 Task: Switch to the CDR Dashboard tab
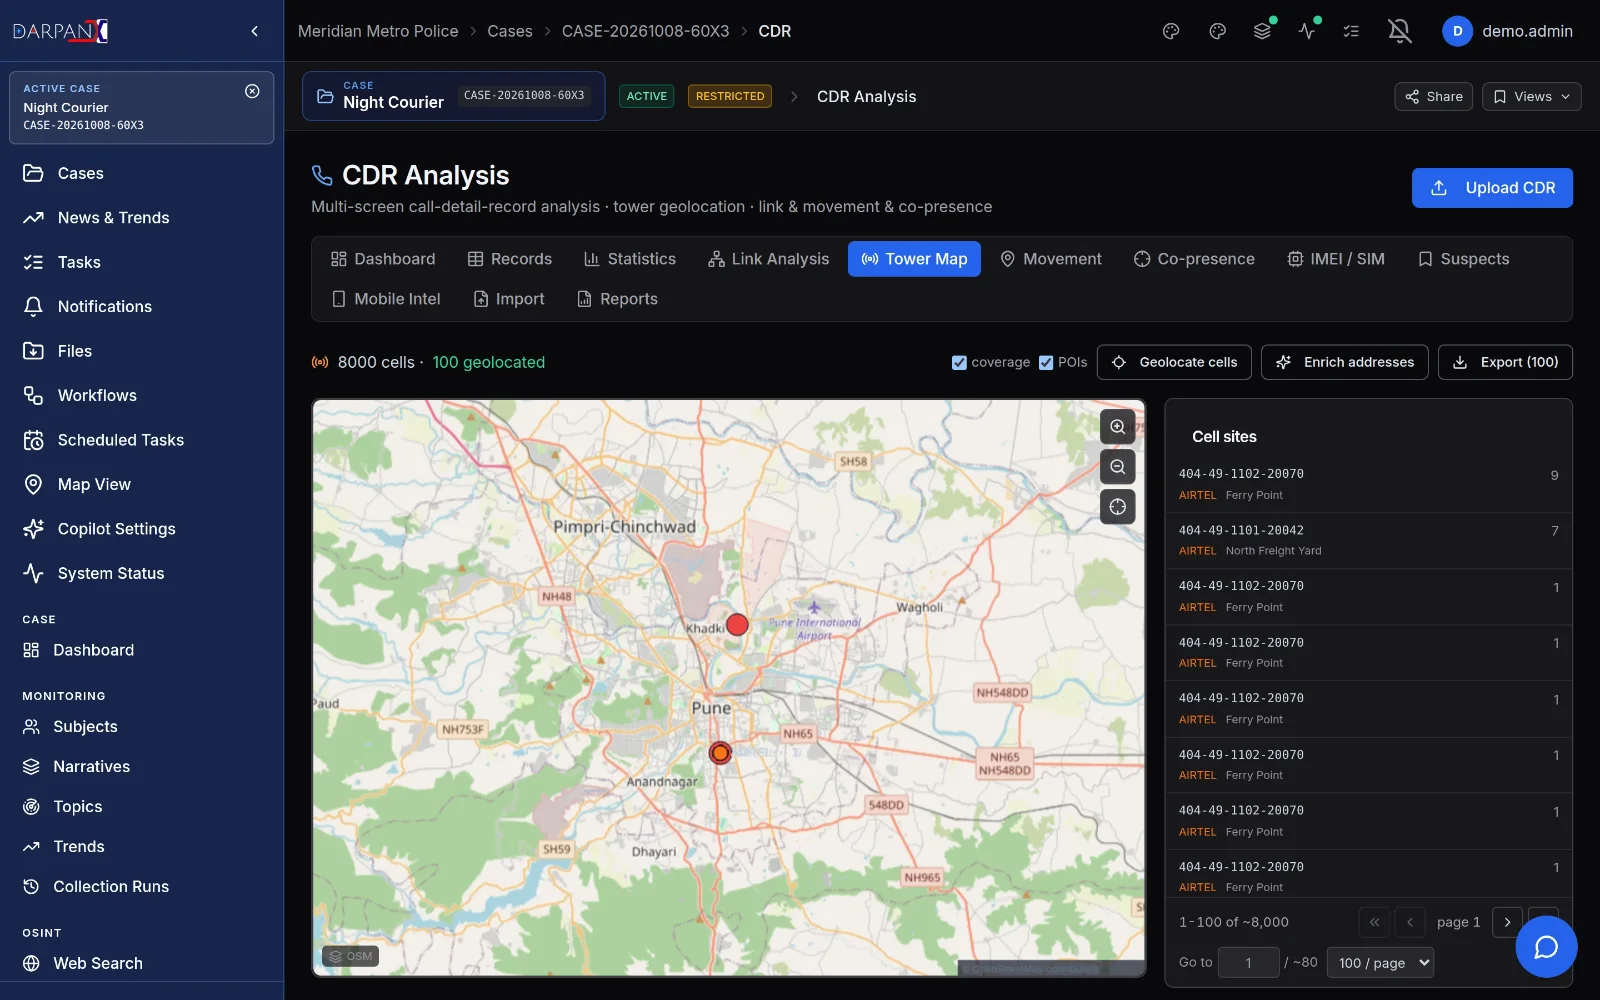383,259
